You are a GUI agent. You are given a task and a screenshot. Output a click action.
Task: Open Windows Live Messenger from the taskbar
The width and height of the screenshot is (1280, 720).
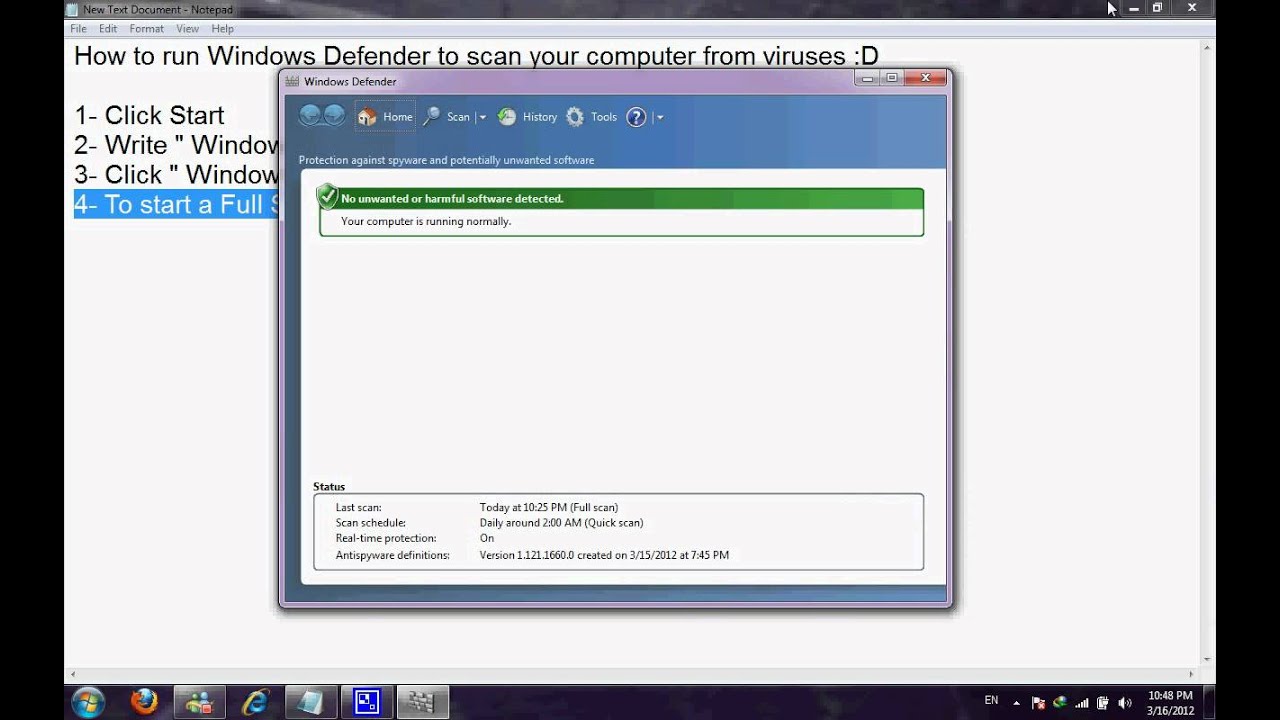199,702
